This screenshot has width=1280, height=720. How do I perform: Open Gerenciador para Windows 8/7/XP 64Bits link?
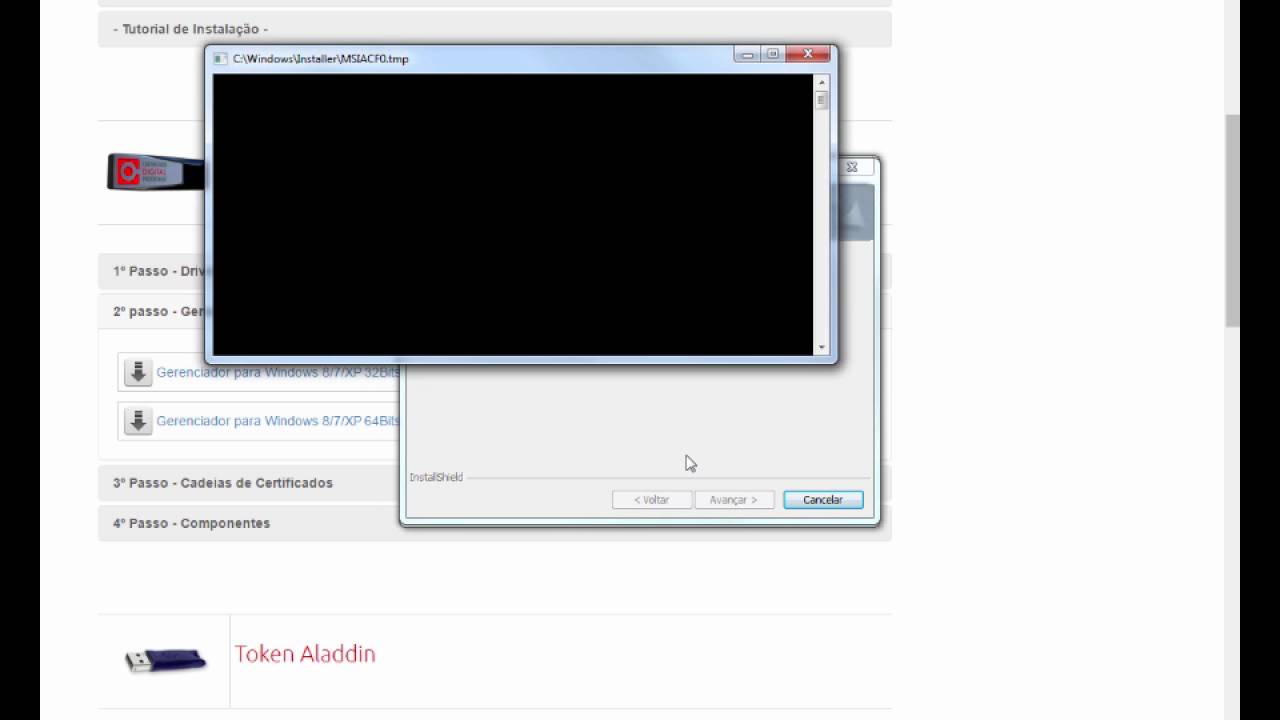278,421
